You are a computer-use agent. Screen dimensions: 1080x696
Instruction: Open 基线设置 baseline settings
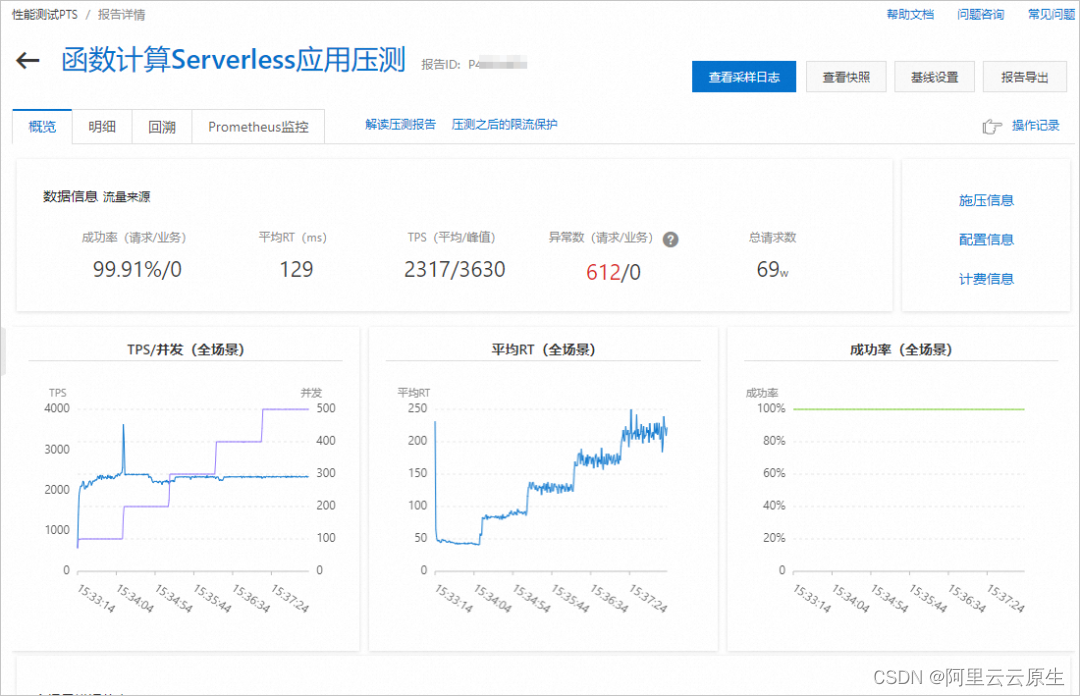pyautogui.click(x=935, y=76)
